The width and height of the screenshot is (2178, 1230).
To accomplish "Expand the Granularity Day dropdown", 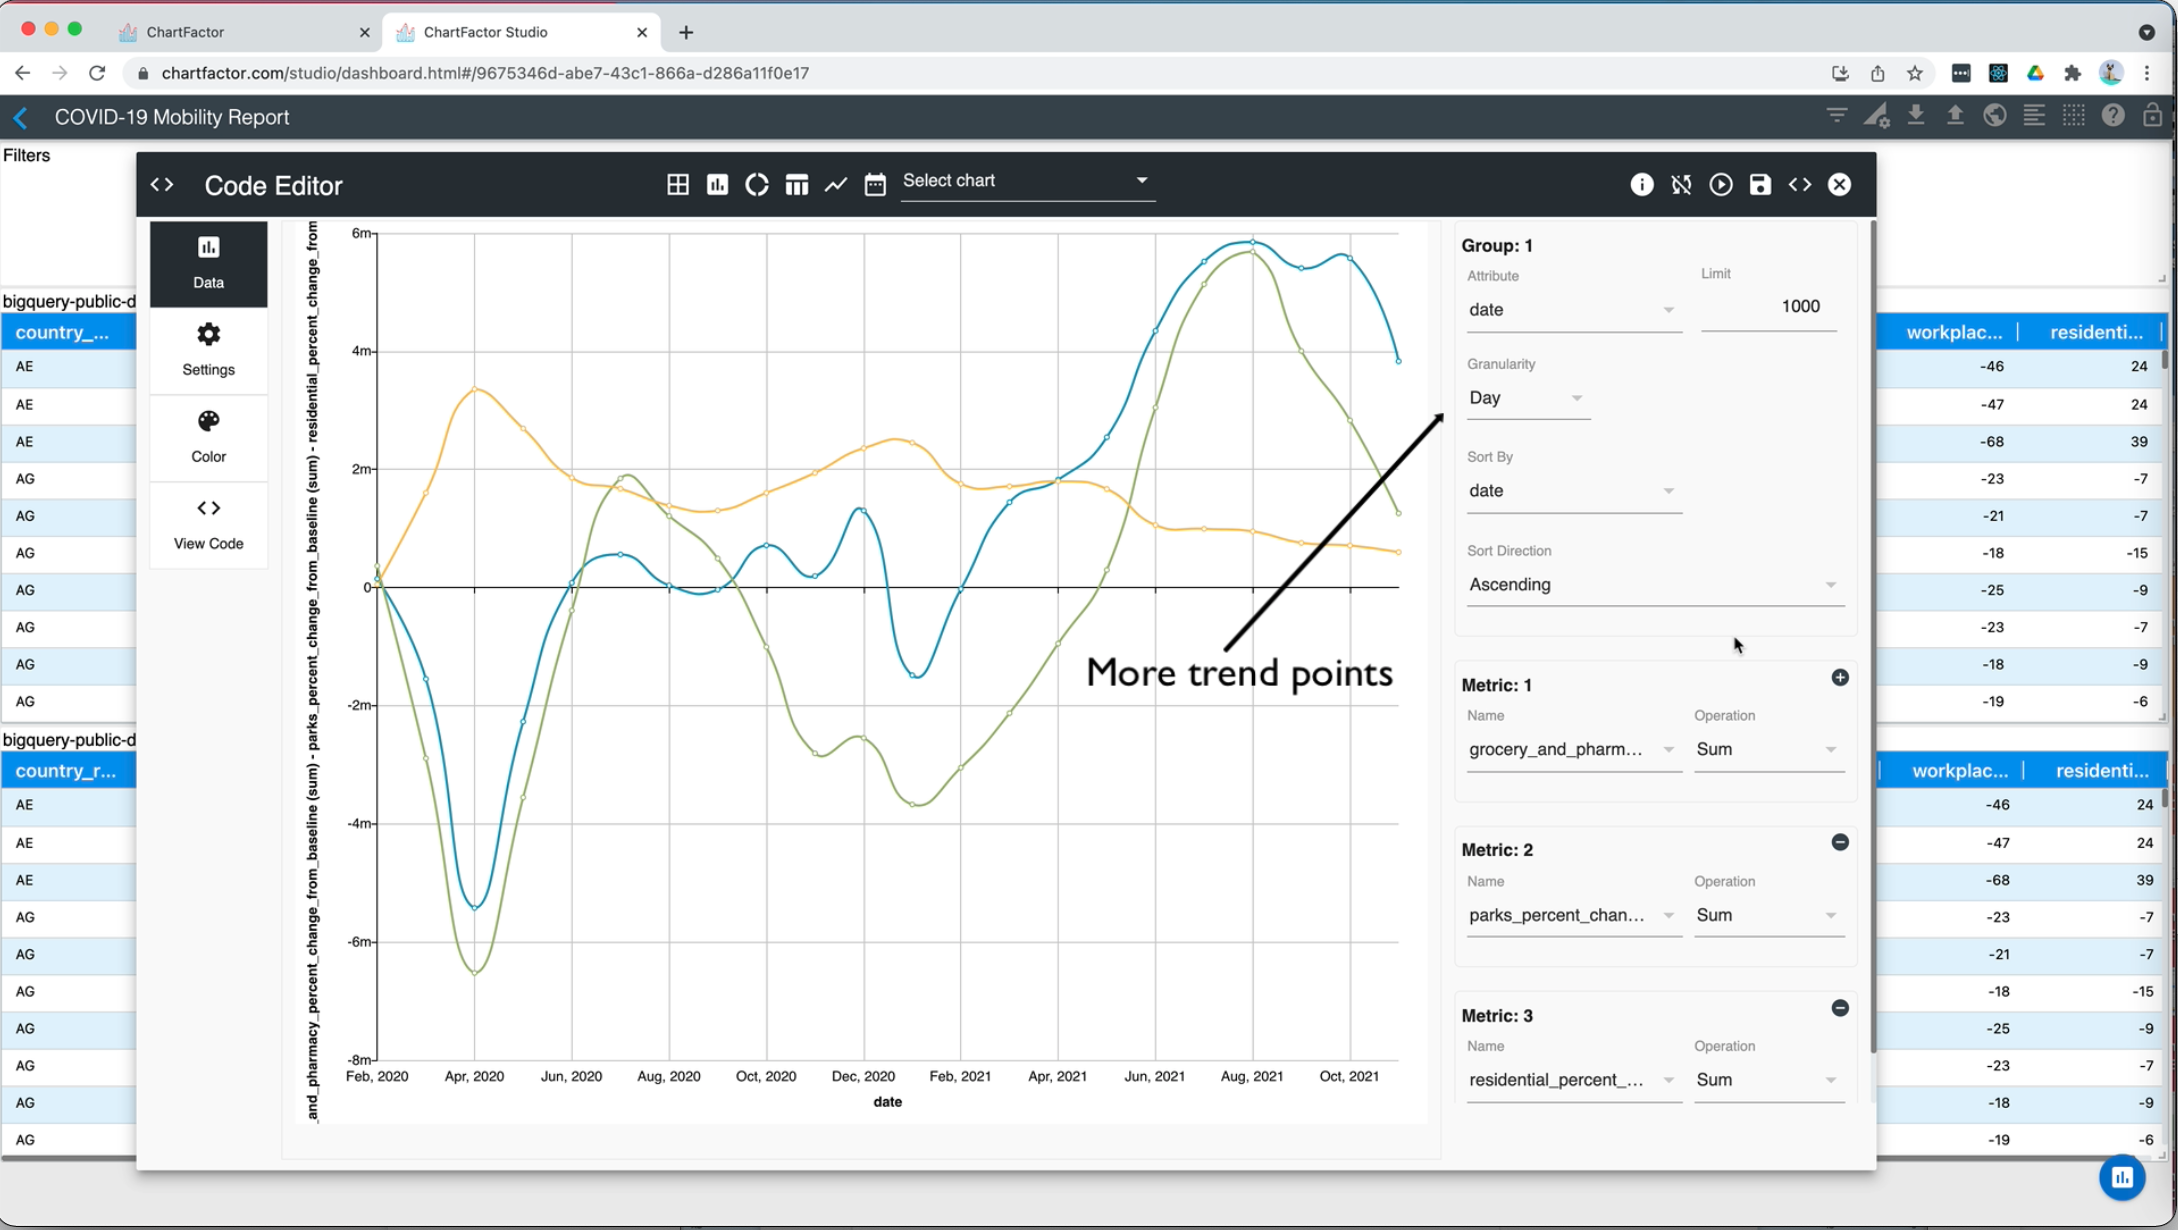I will coord(1527,398).
